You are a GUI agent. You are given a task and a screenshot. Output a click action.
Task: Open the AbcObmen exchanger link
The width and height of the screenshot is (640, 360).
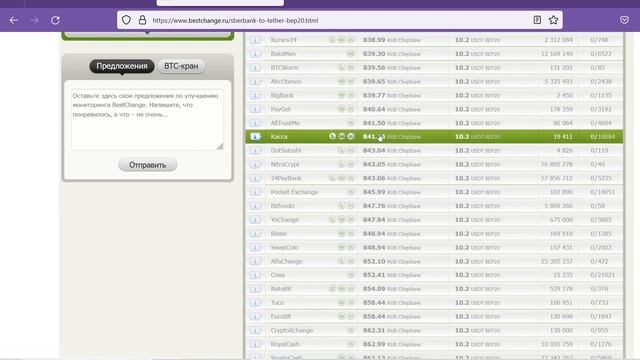point(286,82)
